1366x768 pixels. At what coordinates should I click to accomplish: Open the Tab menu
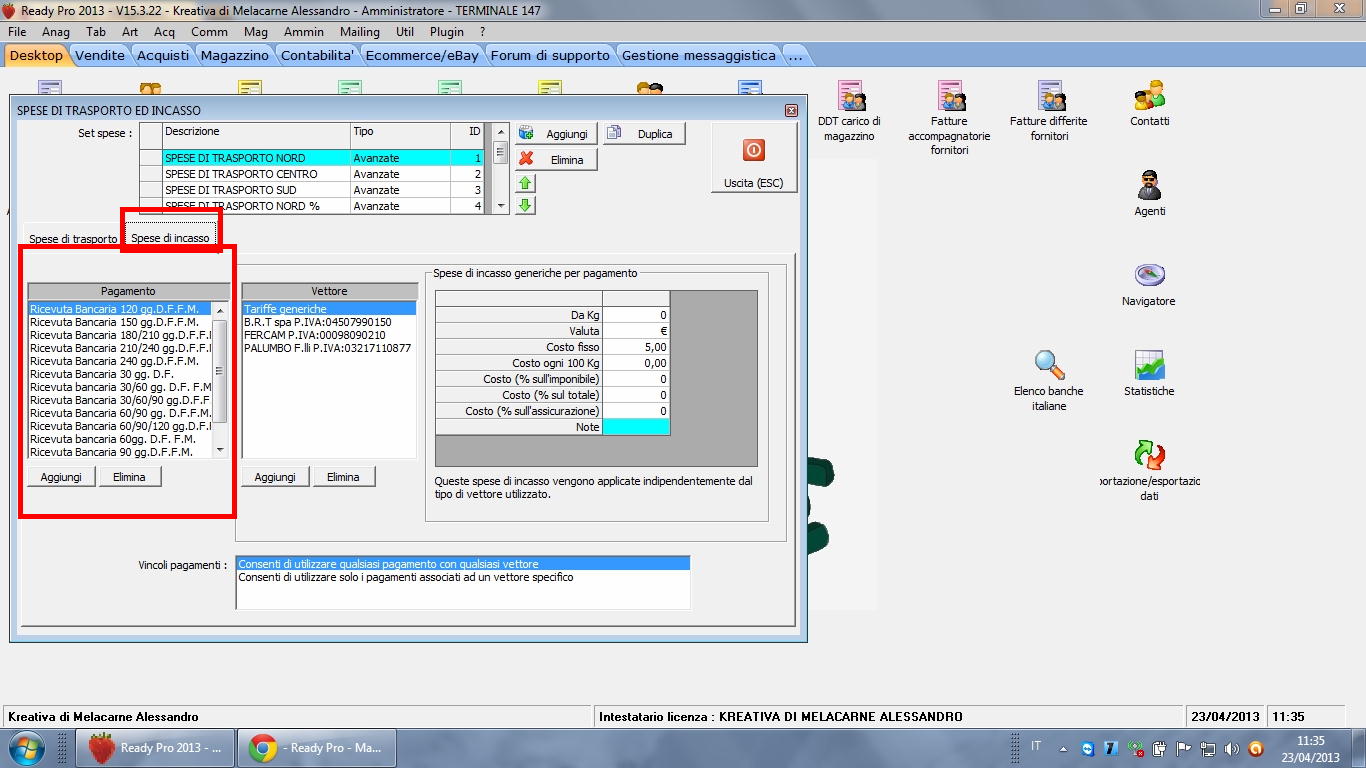point(96,32)
